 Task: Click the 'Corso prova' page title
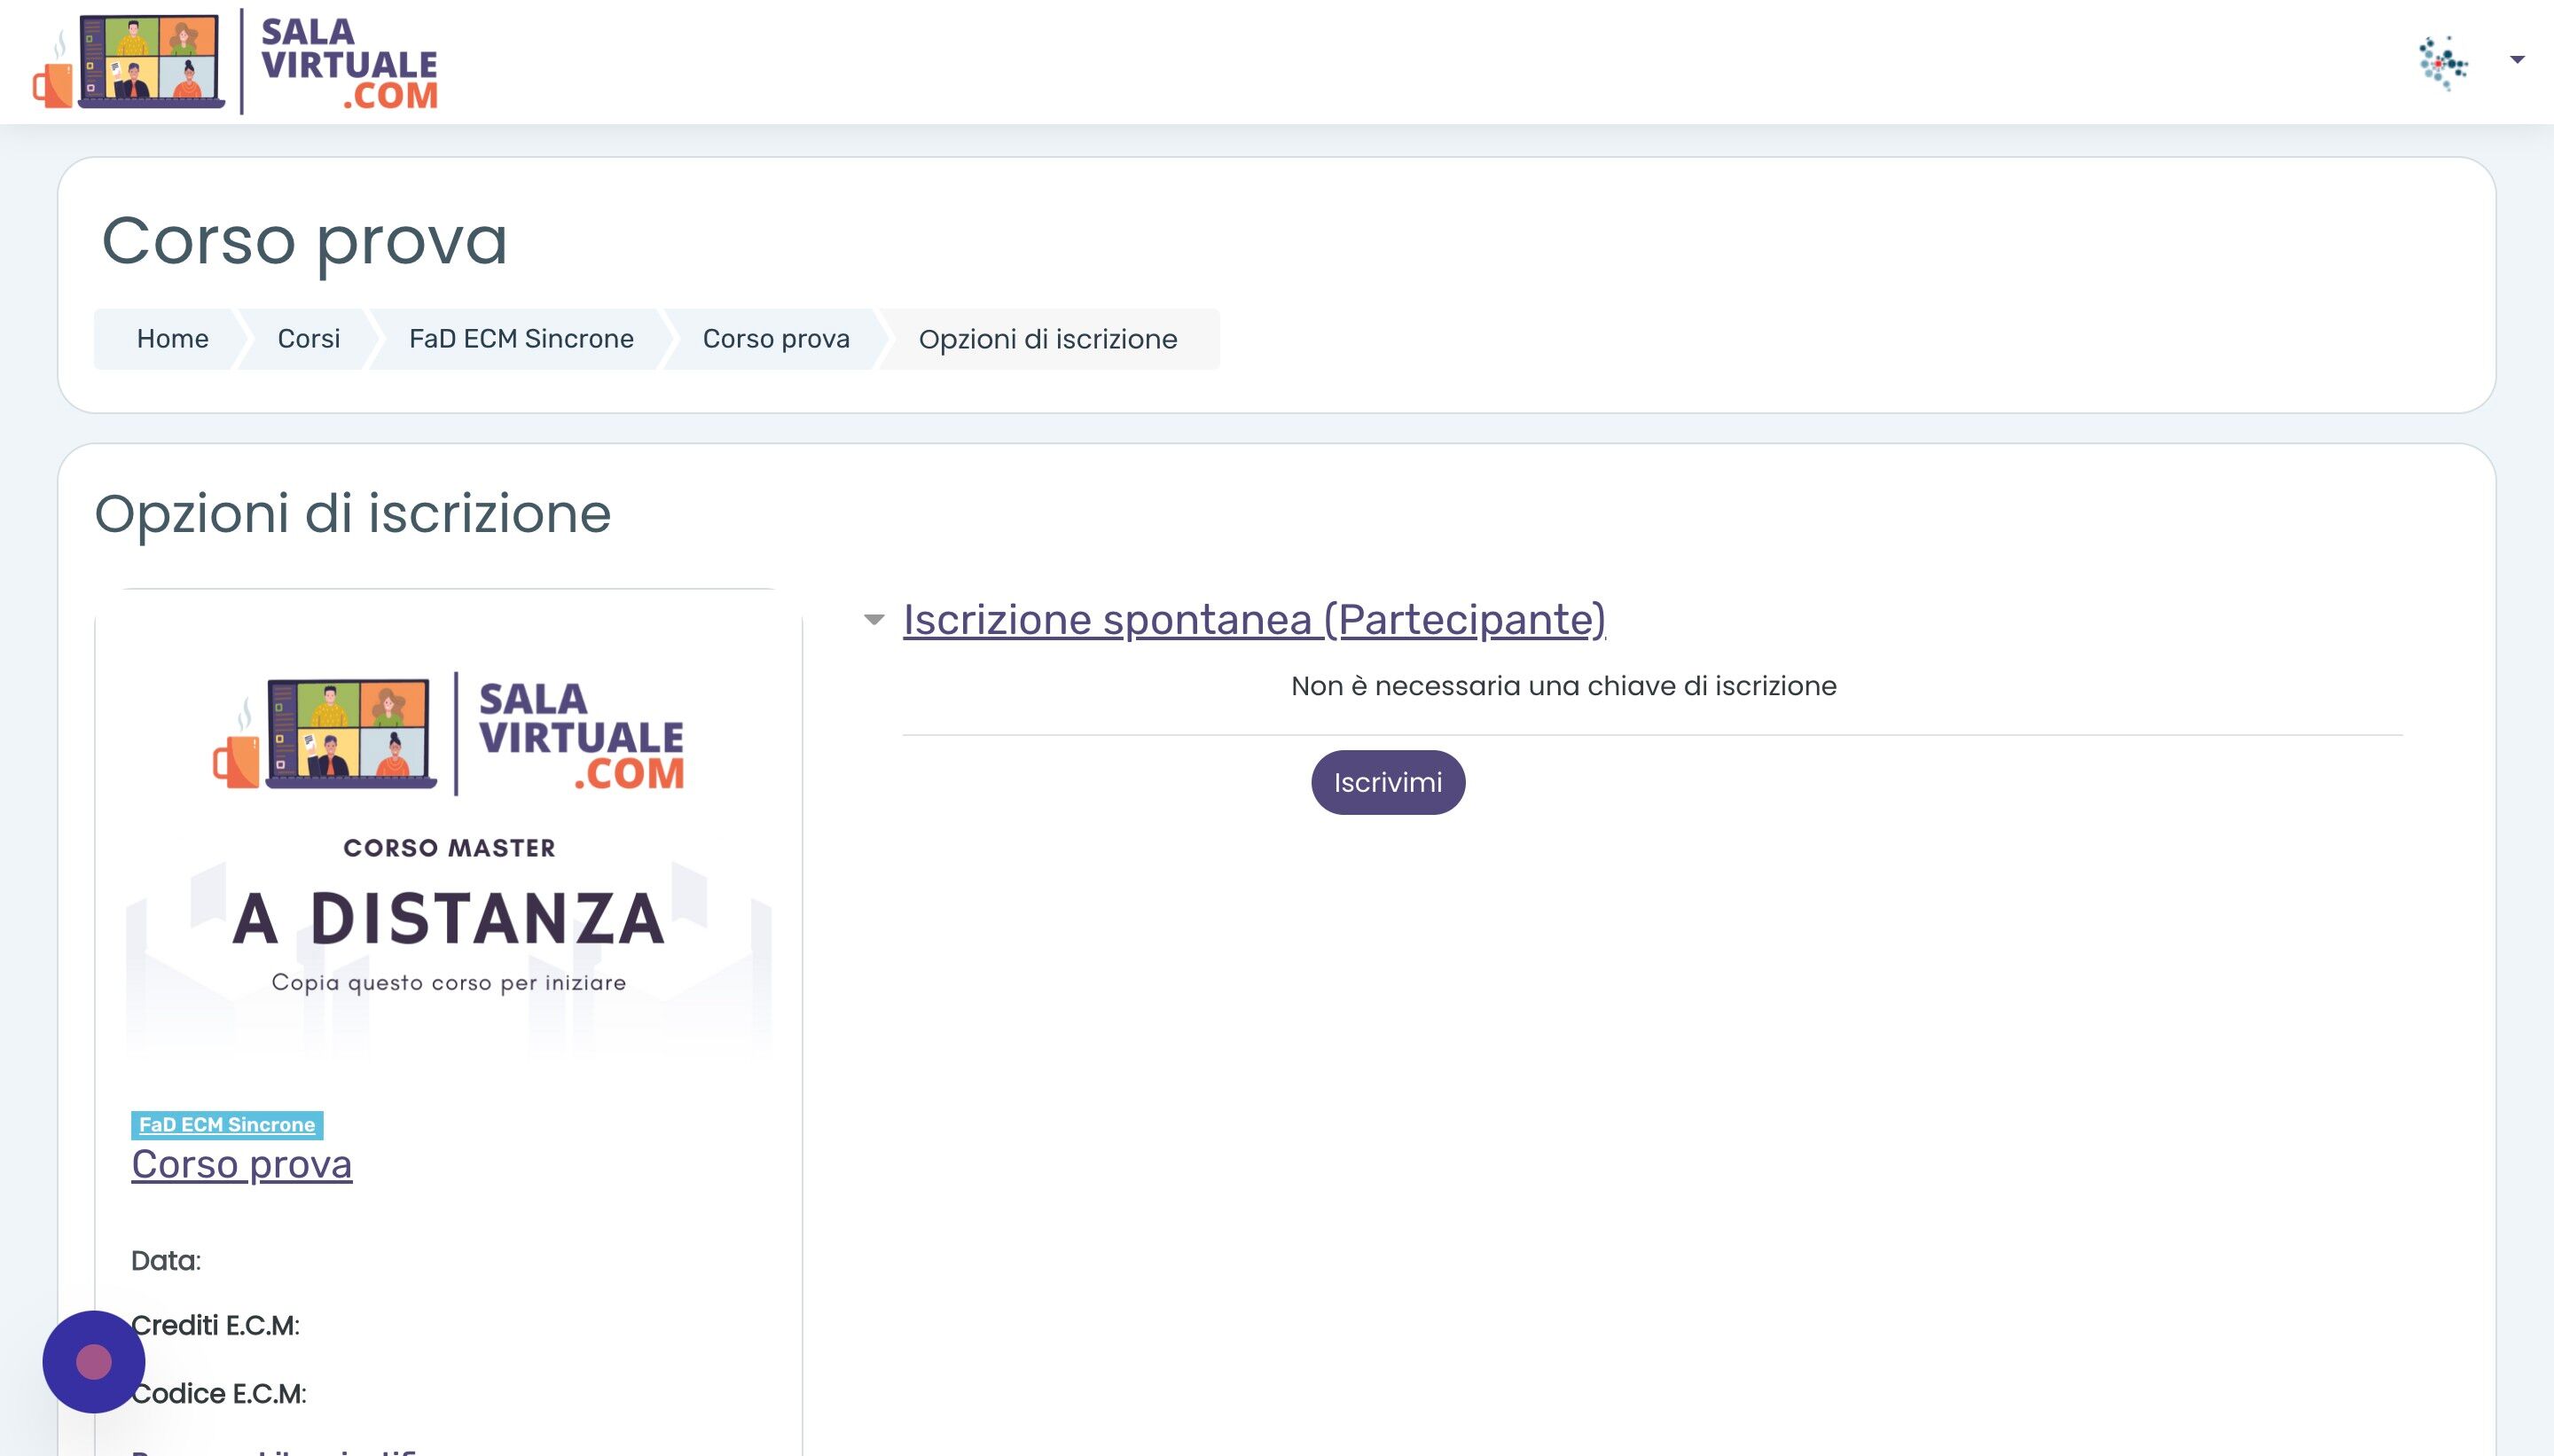click(304, 241)
